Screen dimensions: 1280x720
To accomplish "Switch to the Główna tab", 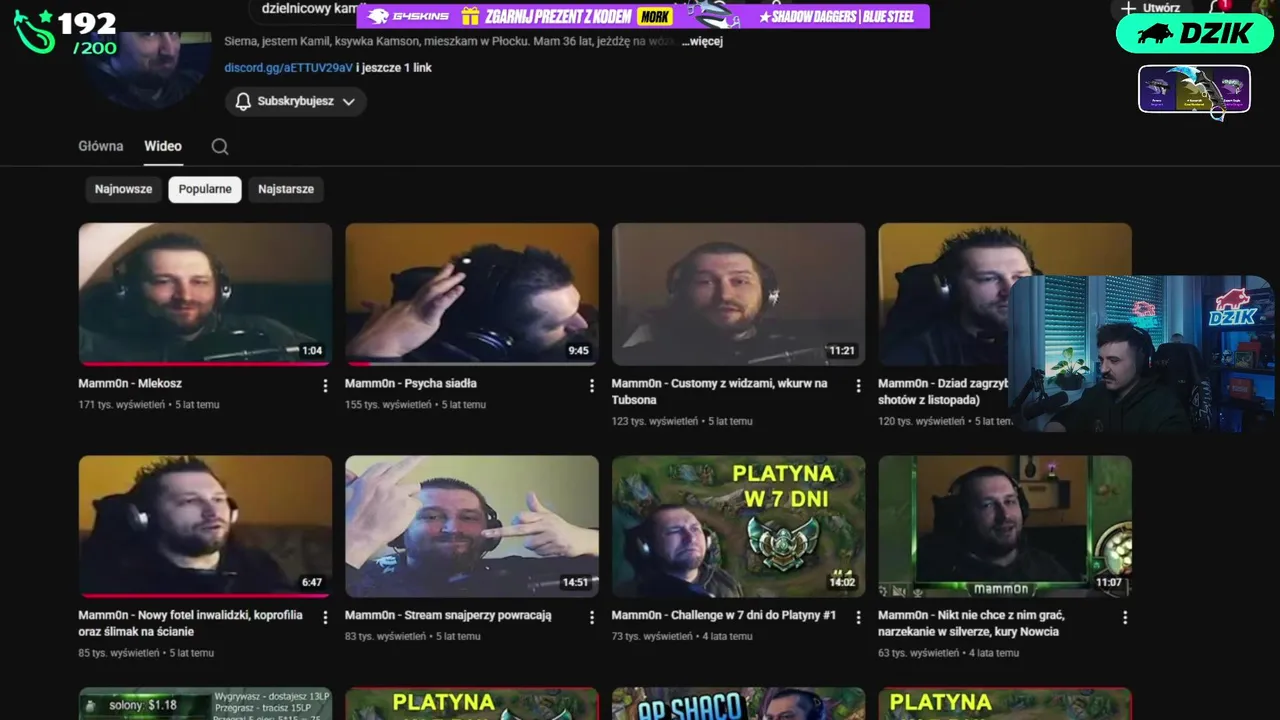I will coord(101,146).
